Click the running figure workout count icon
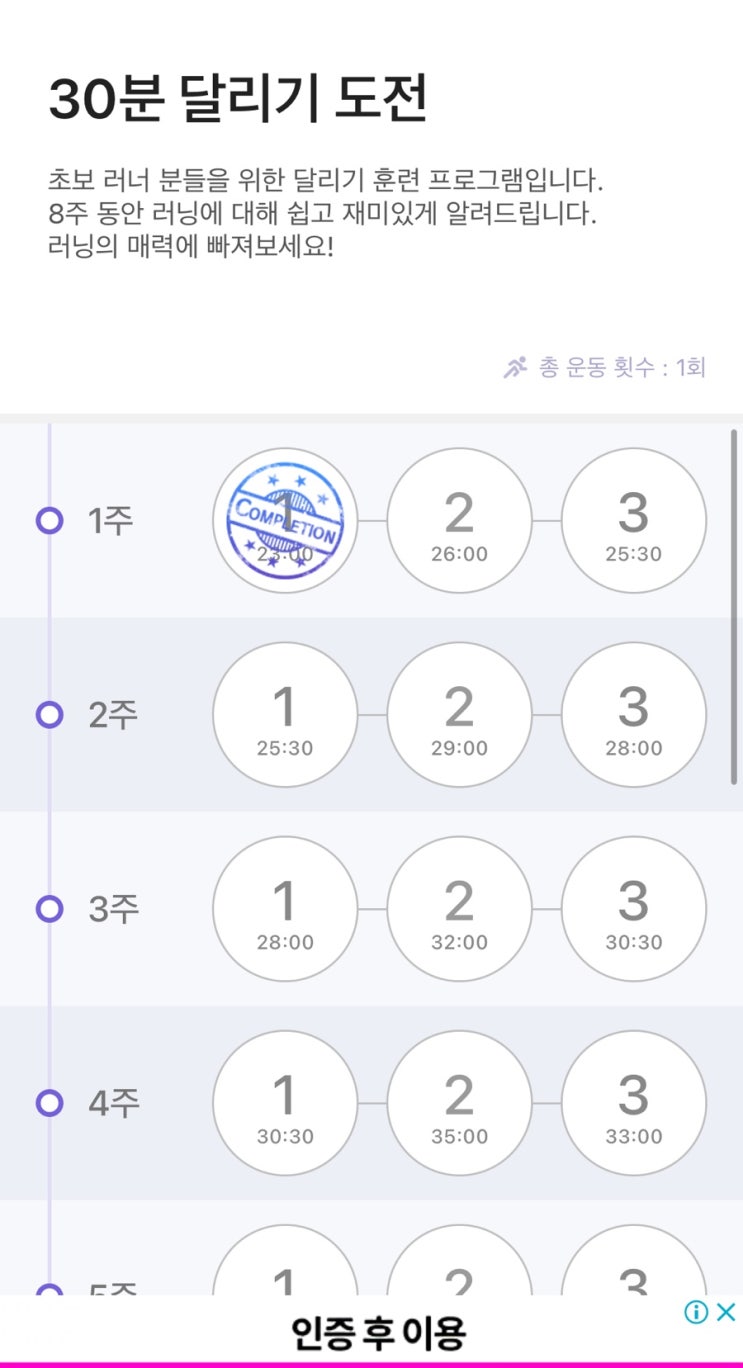Screen dimensions: 743x1368 515,367
